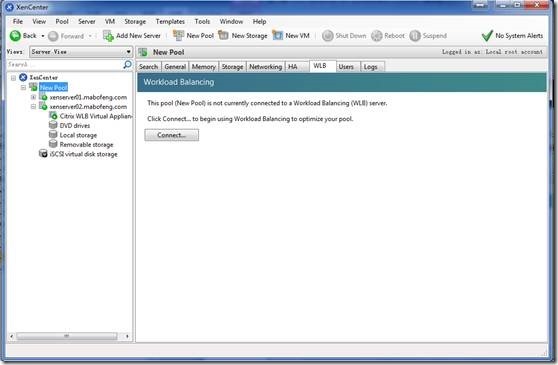Collapse the xenserver02.mabofeng.com node

33,106
